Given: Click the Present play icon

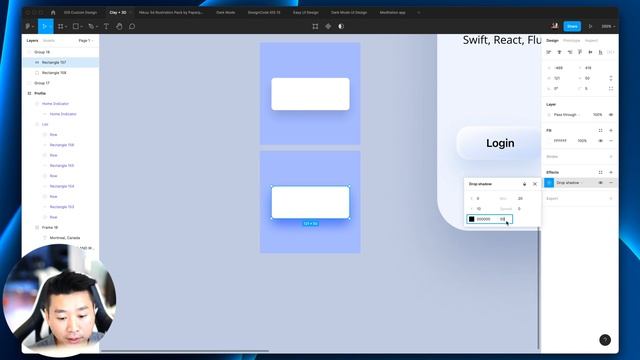Looking at the screenshot, I should tap(590, 26).
